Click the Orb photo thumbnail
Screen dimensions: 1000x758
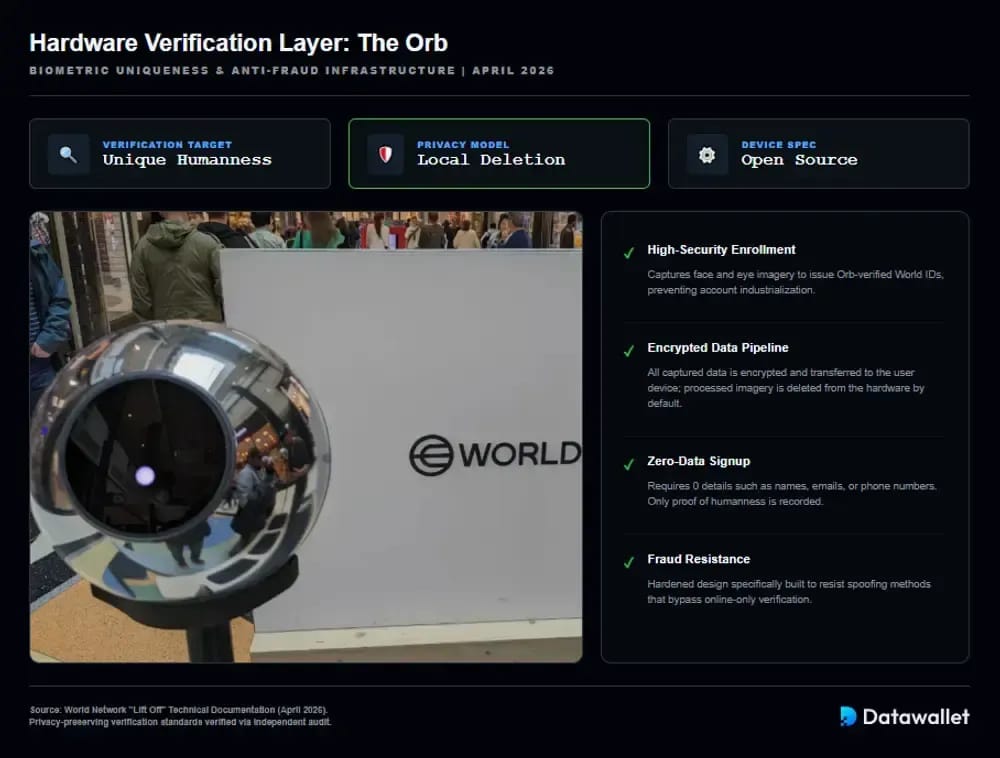click(306, 437)
